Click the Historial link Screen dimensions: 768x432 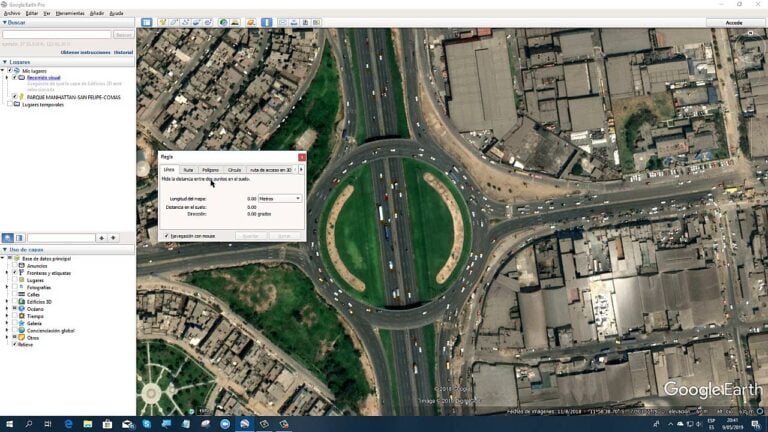123,52
